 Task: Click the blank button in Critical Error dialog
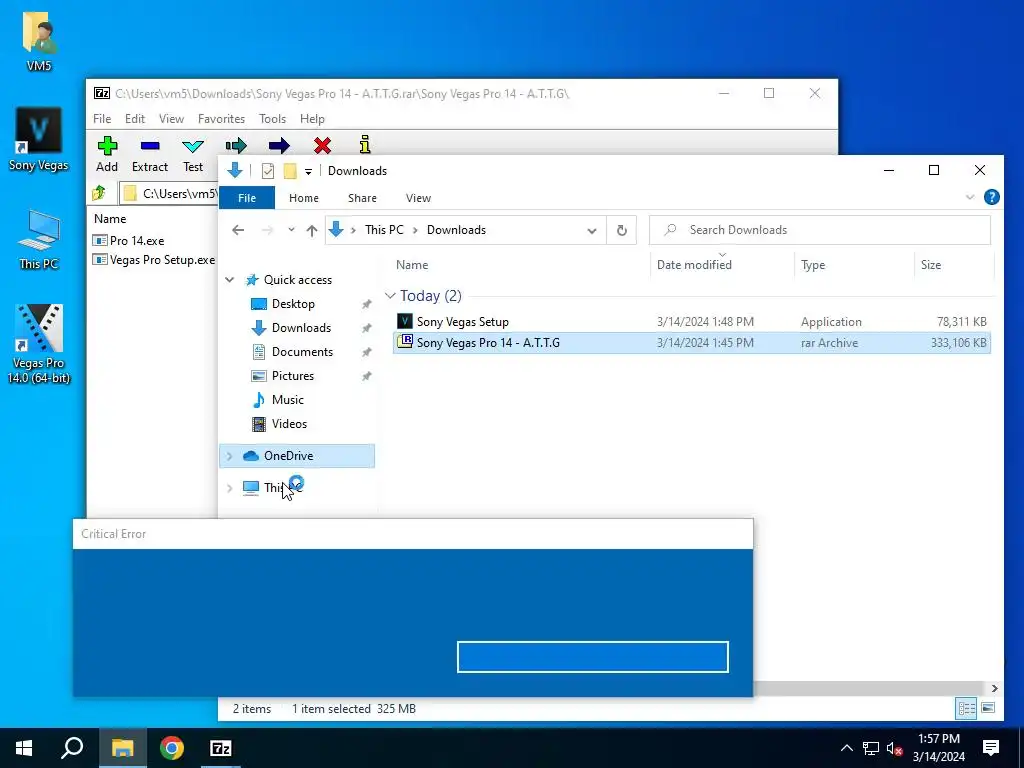click(x=592, y=656)
